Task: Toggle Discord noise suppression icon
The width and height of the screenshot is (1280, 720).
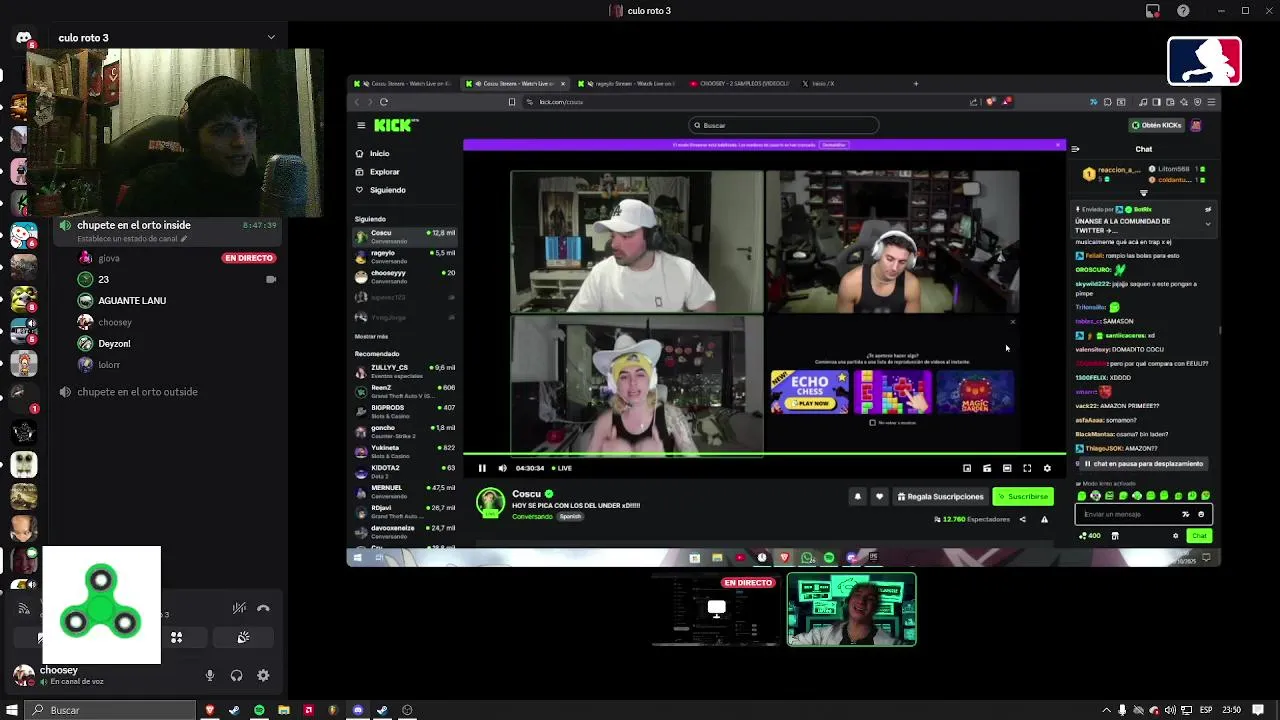Action: pos(239,608)
